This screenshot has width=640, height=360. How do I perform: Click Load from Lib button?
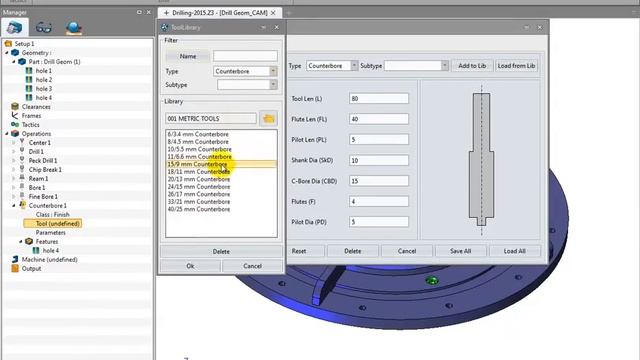point(516,66)
